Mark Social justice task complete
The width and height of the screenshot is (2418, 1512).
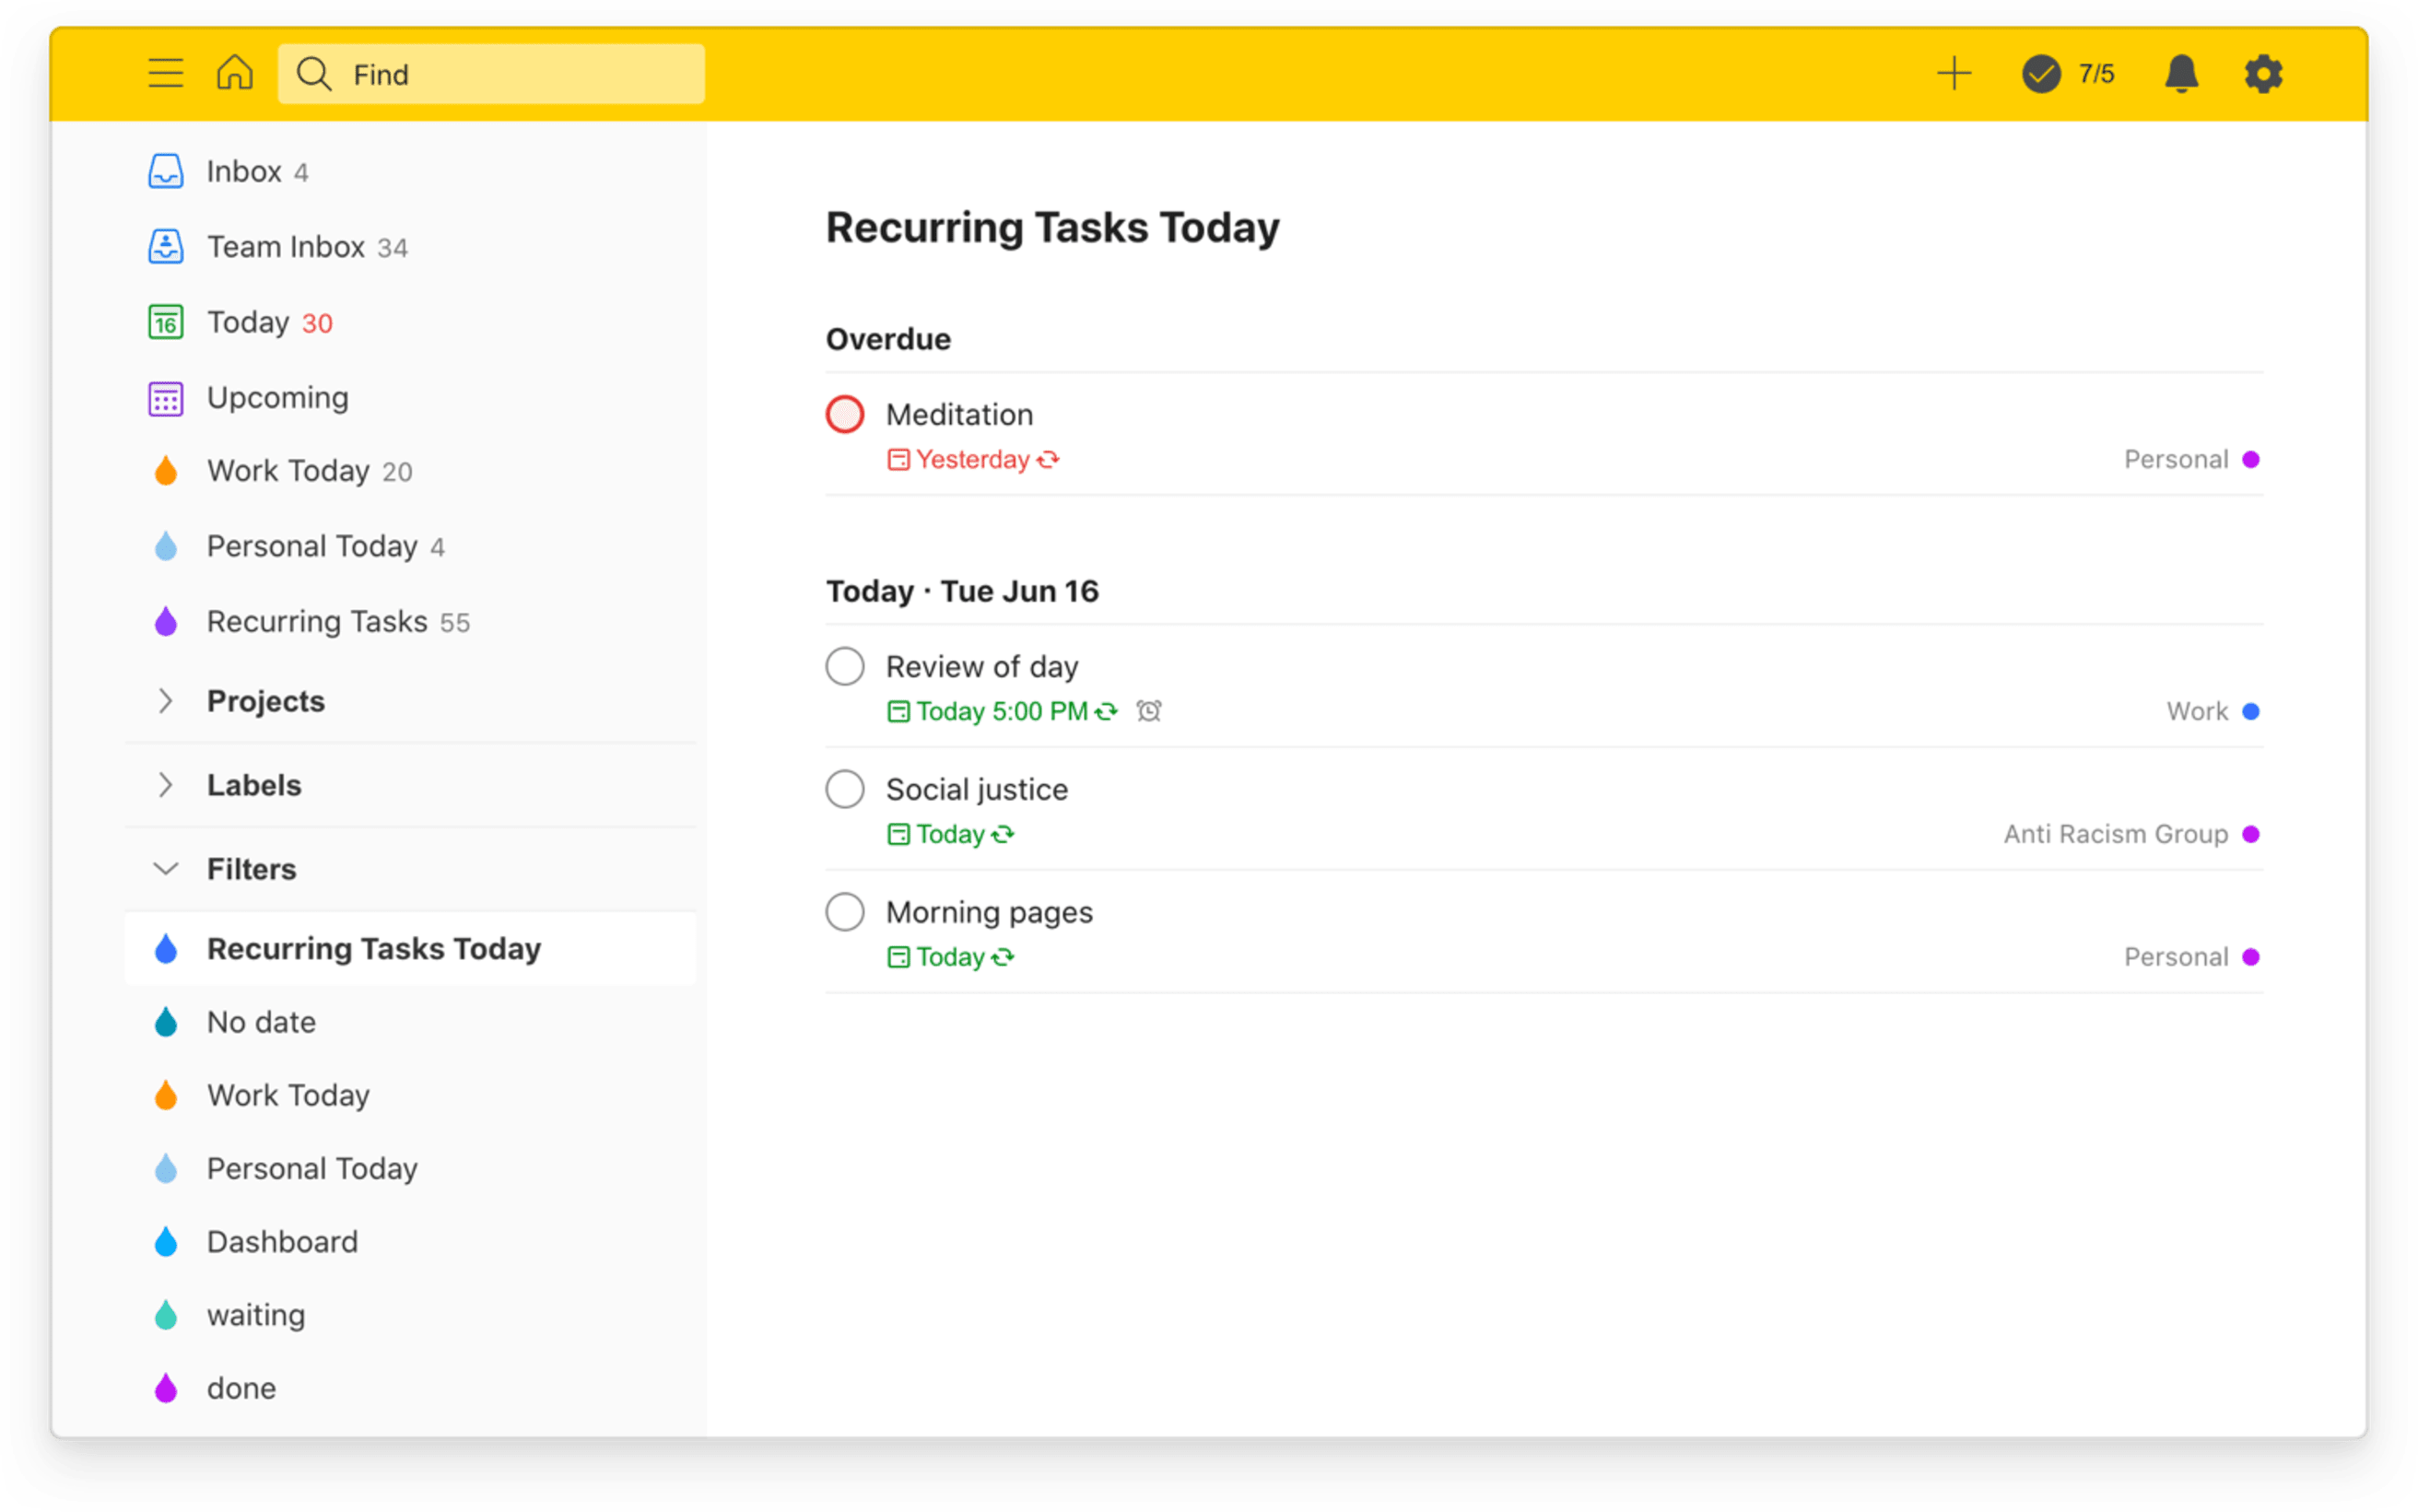coord(844,789)
